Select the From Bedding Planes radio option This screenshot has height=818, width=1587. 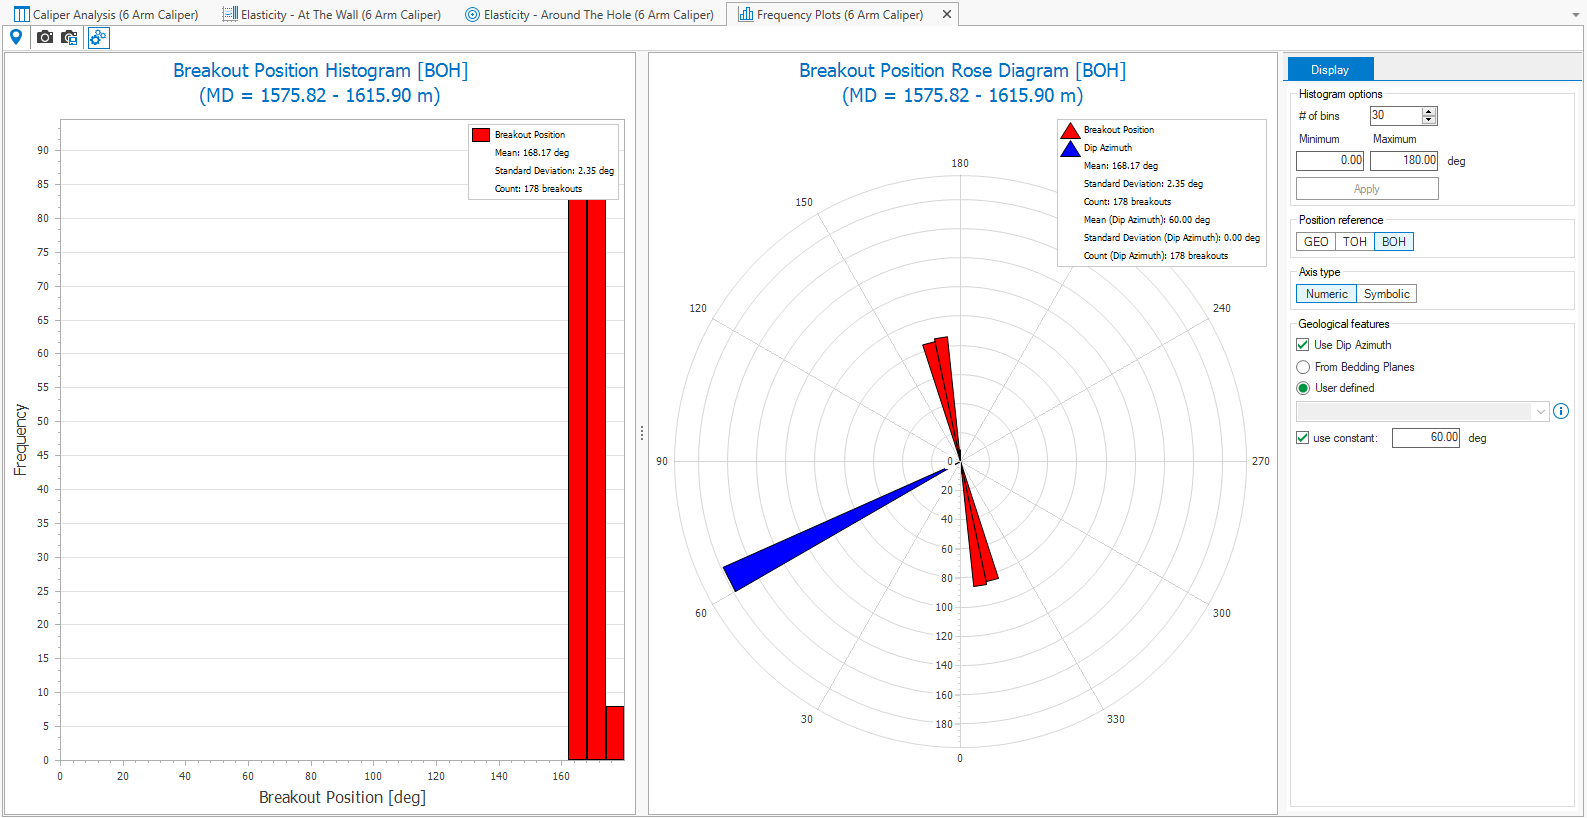pyautogui.click(x=1303, y=367)
